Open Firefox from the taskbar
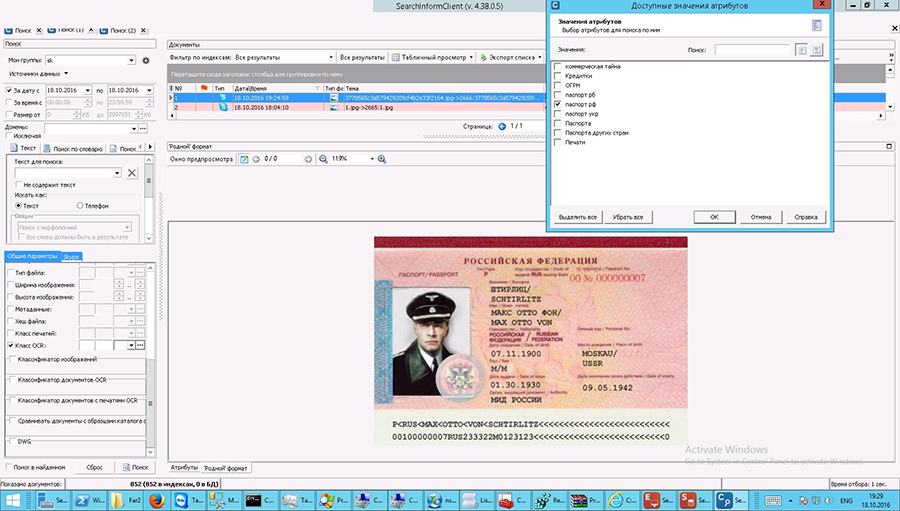This screenshot has width=900, height=511. (x=157, y=500)
